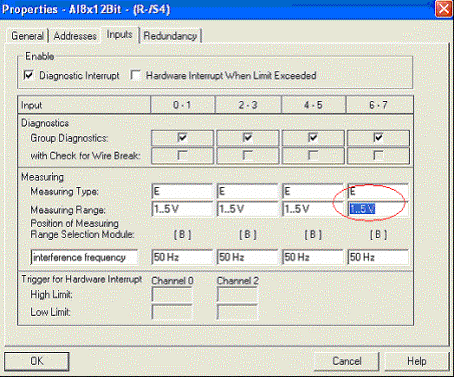The image size is (454, 377).
Task: Select Measuring Range for inputs 2-3
Action: click(247, 209)
